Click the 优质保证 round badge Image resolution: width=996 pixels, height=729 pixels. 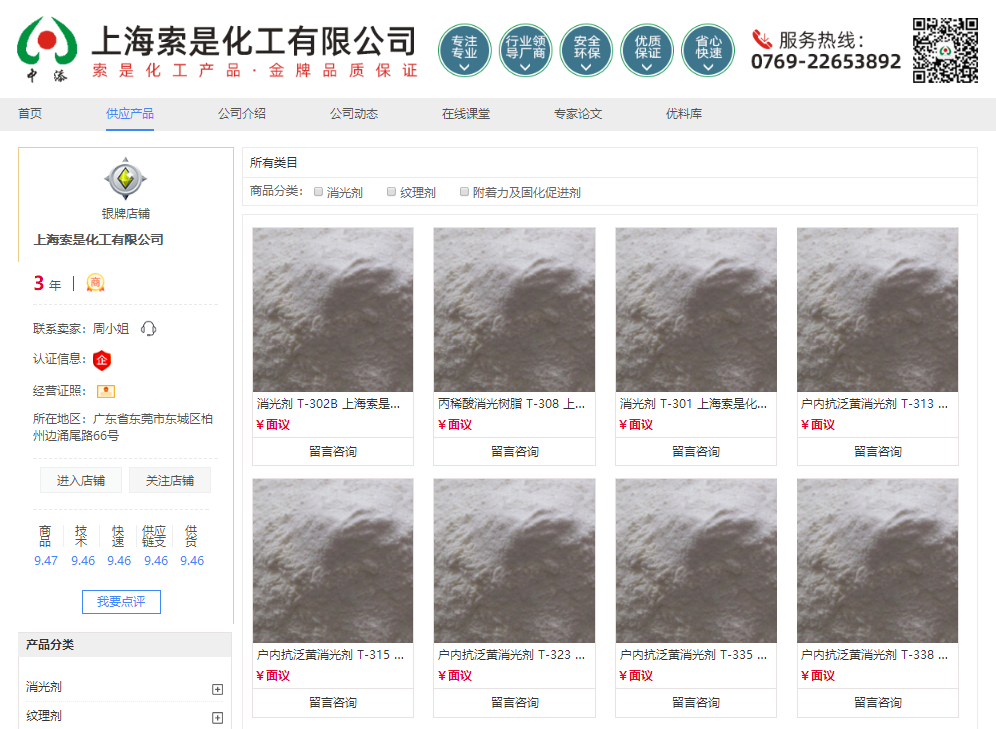click(647, 50)
